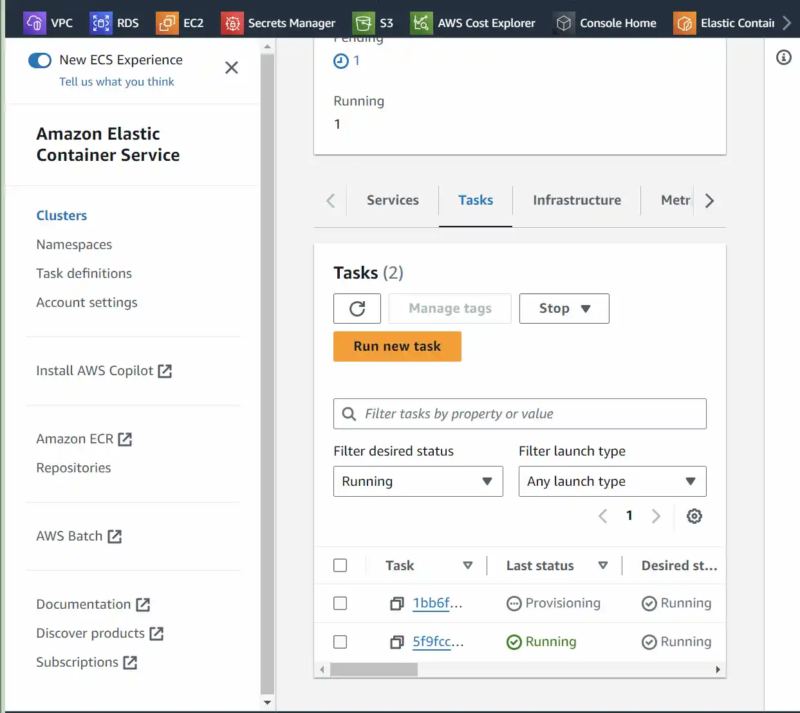Shift cluster tabs left with the arrow
The image size is (800, 713).
tap(331, 201)
